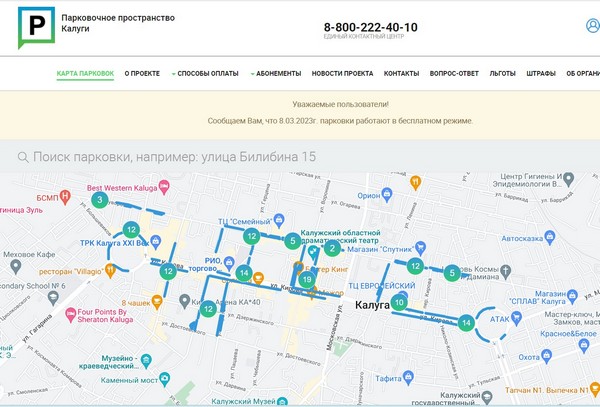Click Красное&Белое shop pin
Image resolution: width=600 pixels, height=407 pixels.
click(584, 345)
